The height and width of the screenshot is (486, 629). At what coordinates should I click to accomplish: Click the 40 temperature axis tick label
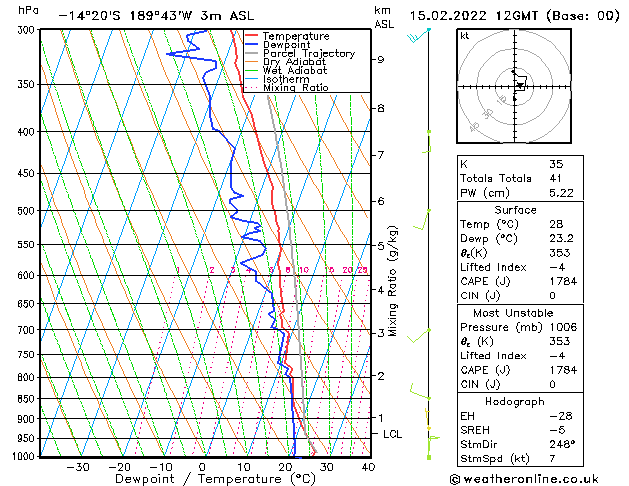click(368, 467)
